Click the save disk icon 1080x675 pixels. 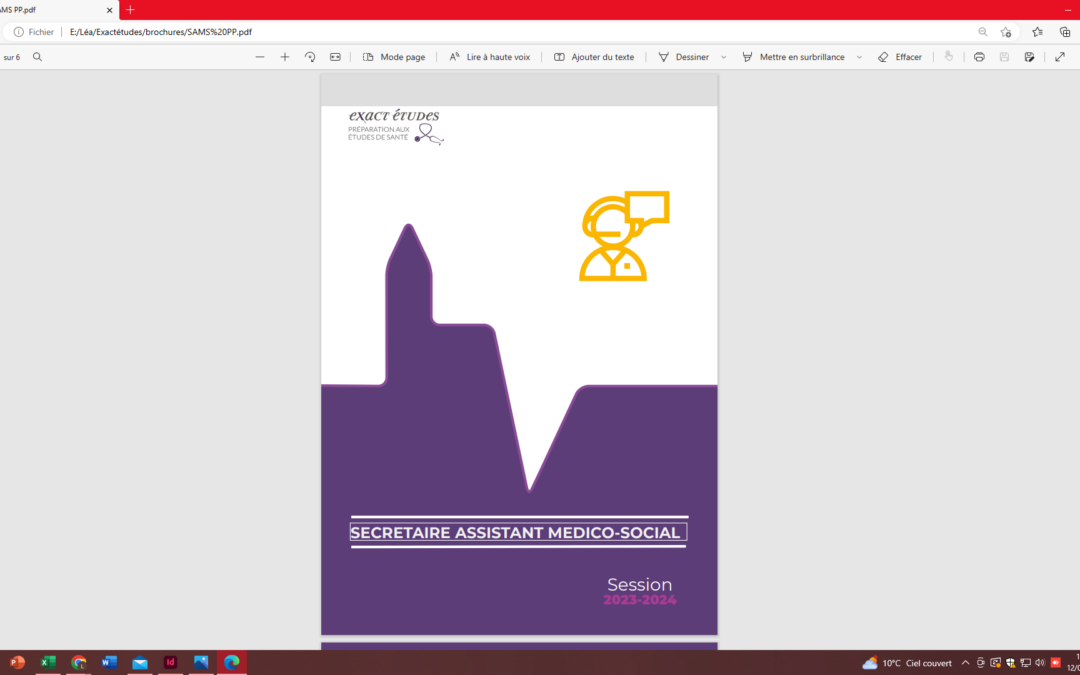(x=1004, y=57)
